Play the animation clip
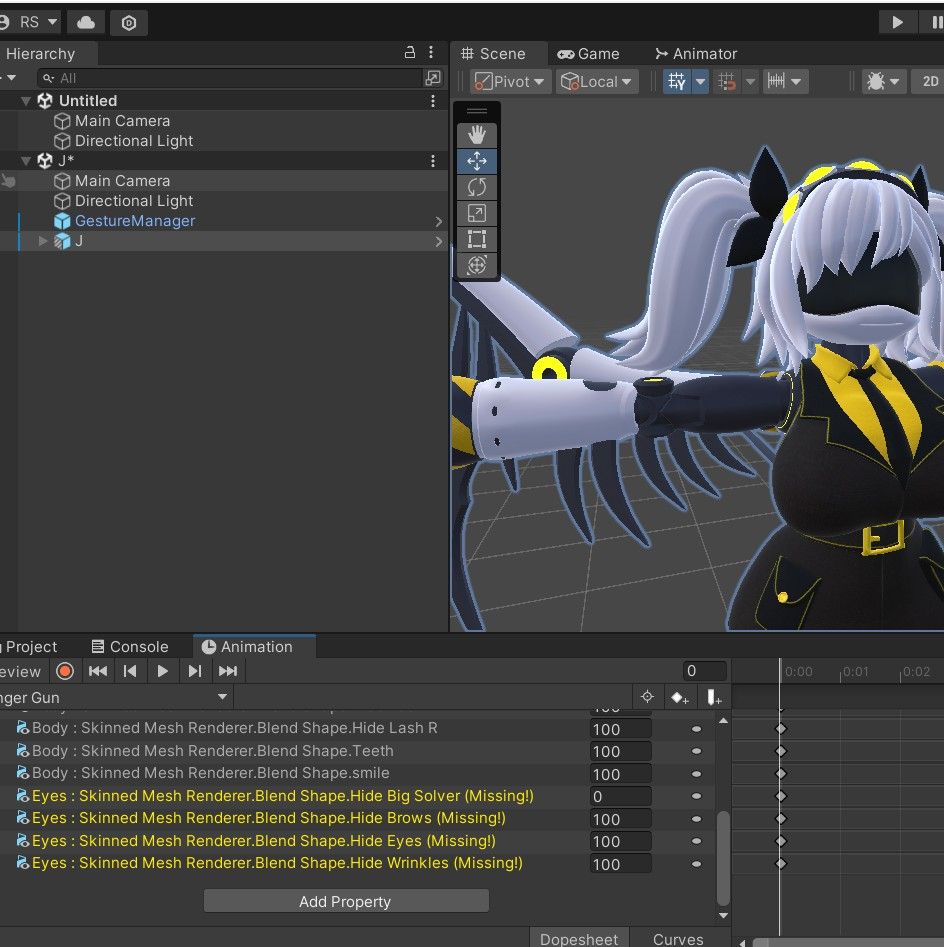The width and height of the screenshot is (944, 947). click(162, 671)
